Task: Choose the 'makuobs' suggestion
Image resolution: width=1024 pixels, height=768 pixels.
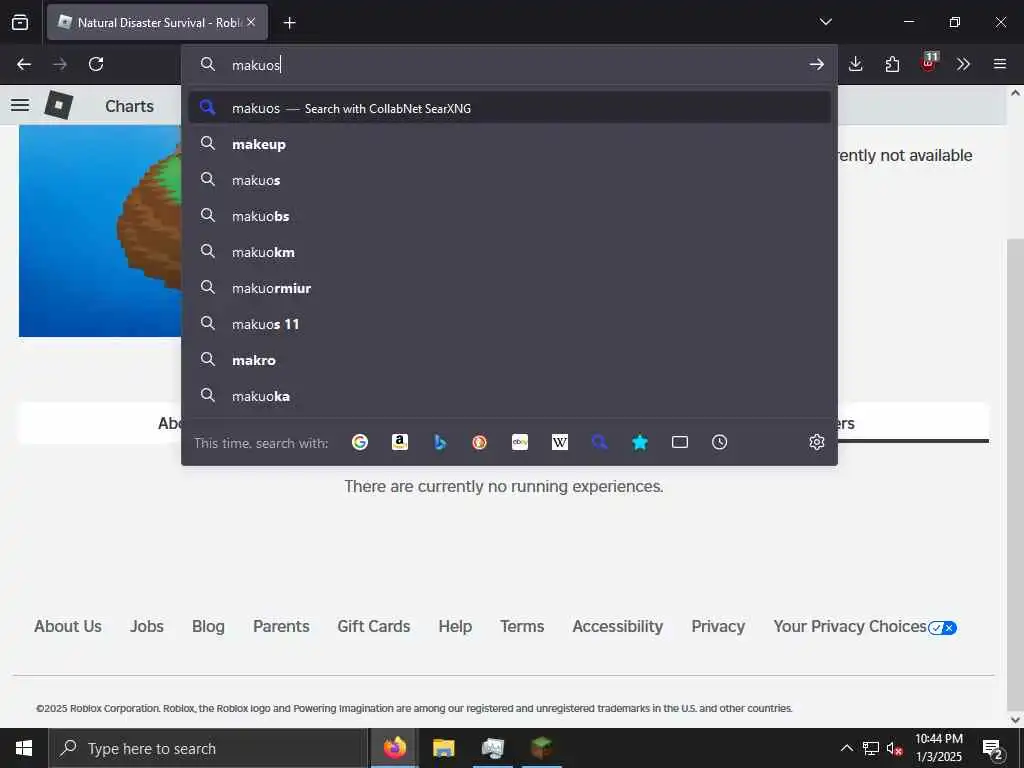Action: point(509,216)
